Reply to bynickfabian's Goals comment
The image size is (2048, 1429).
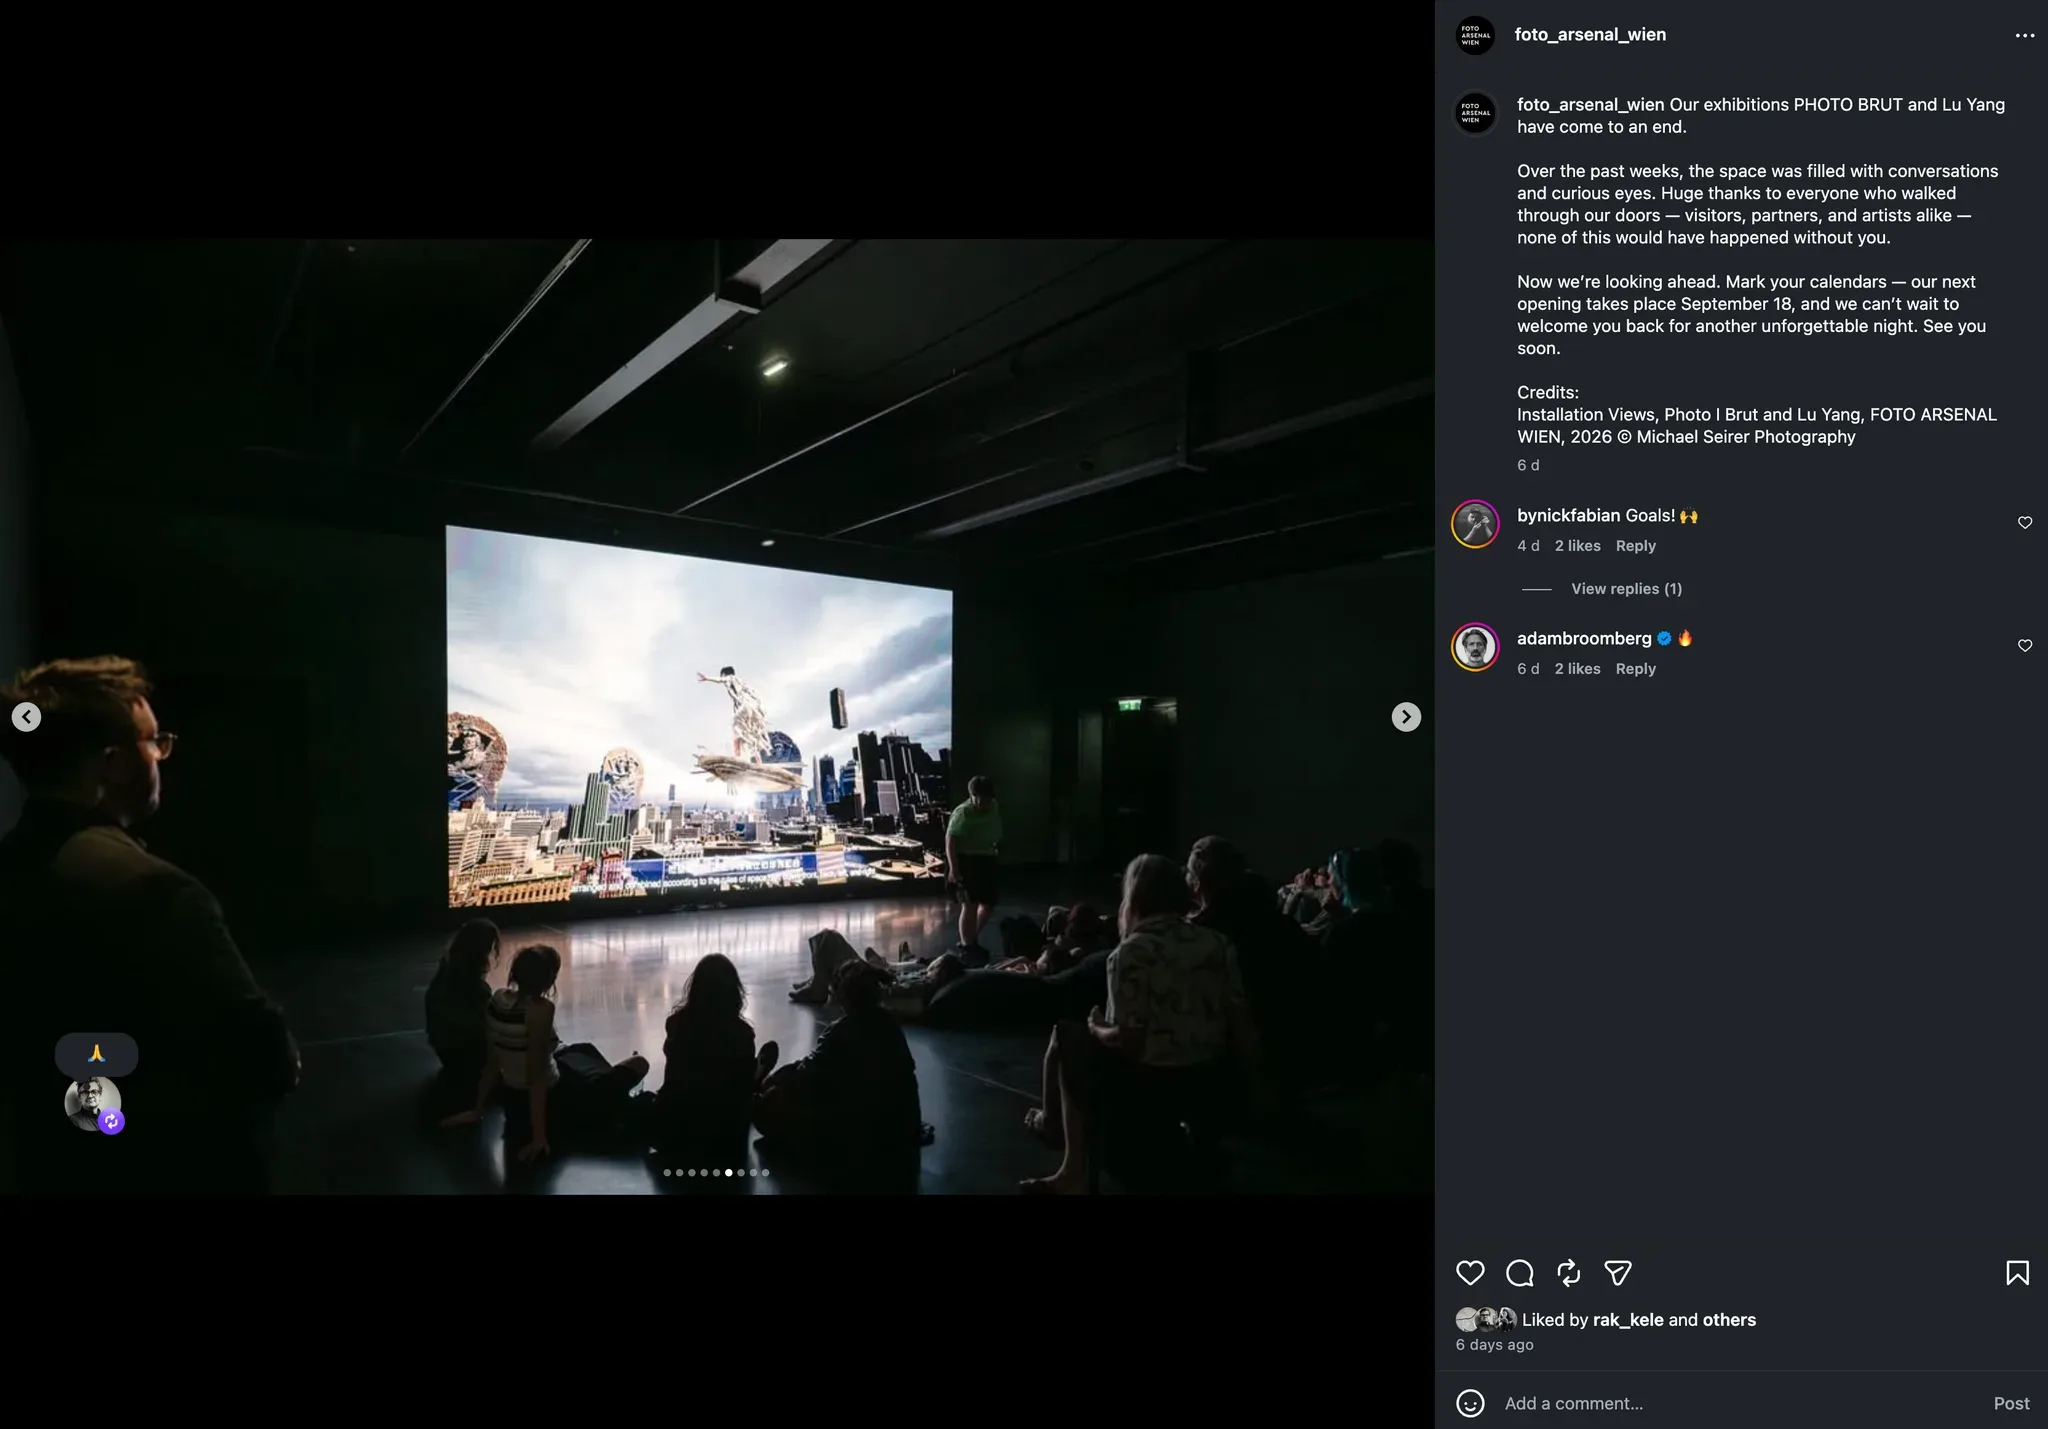point(1636,546)
